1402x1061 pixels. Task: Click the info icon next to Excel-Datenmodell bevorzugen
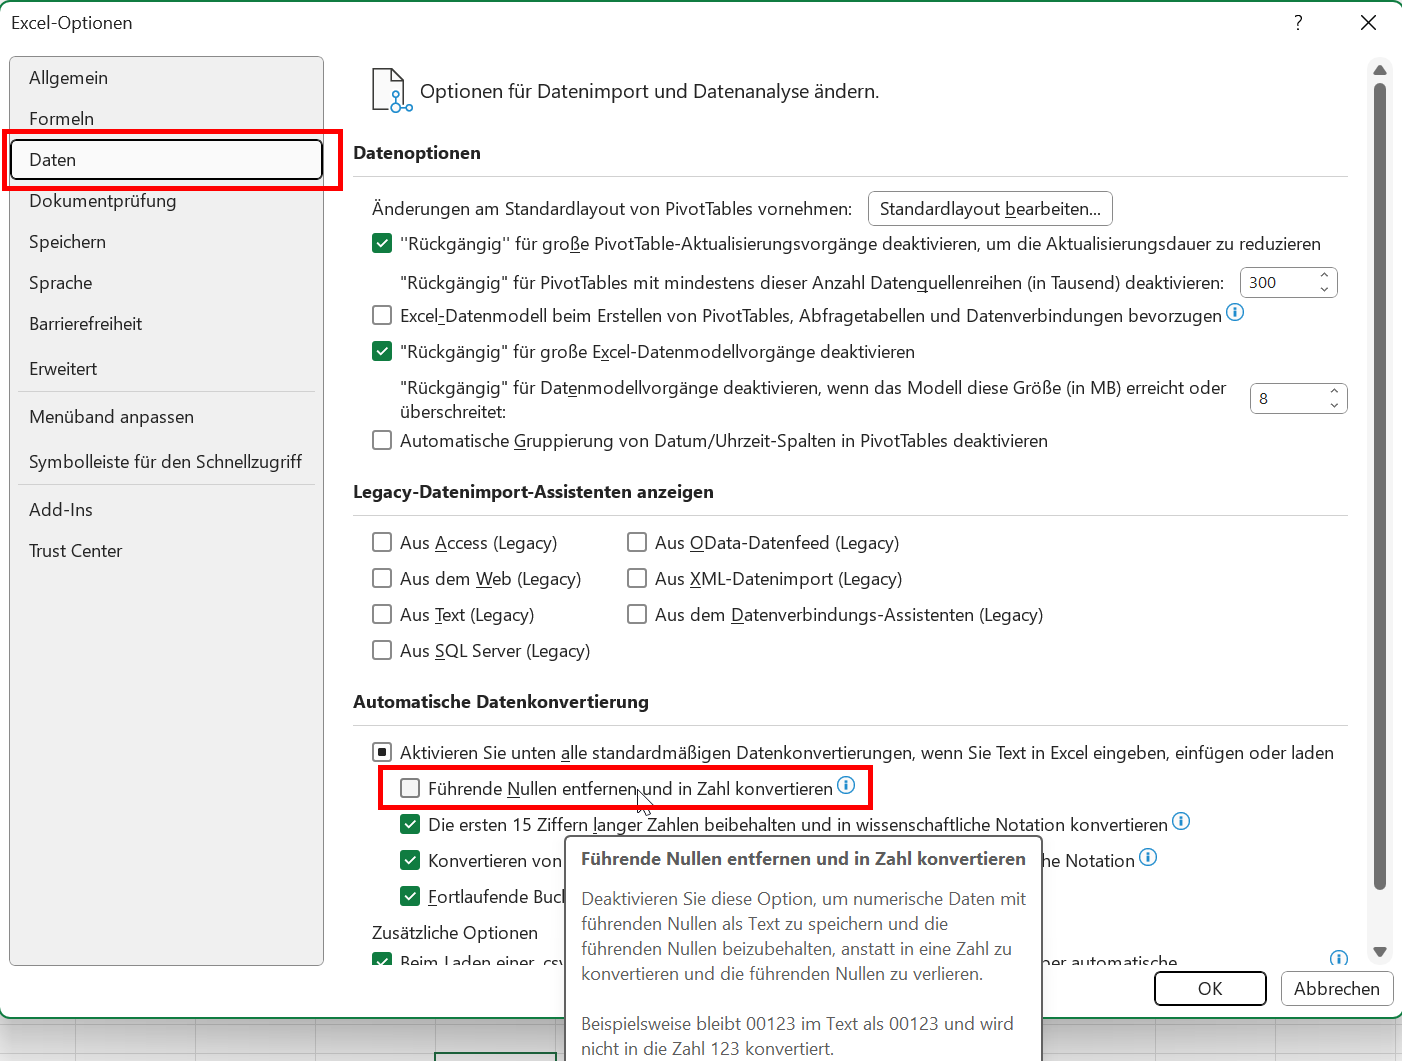pos(1235,312)
